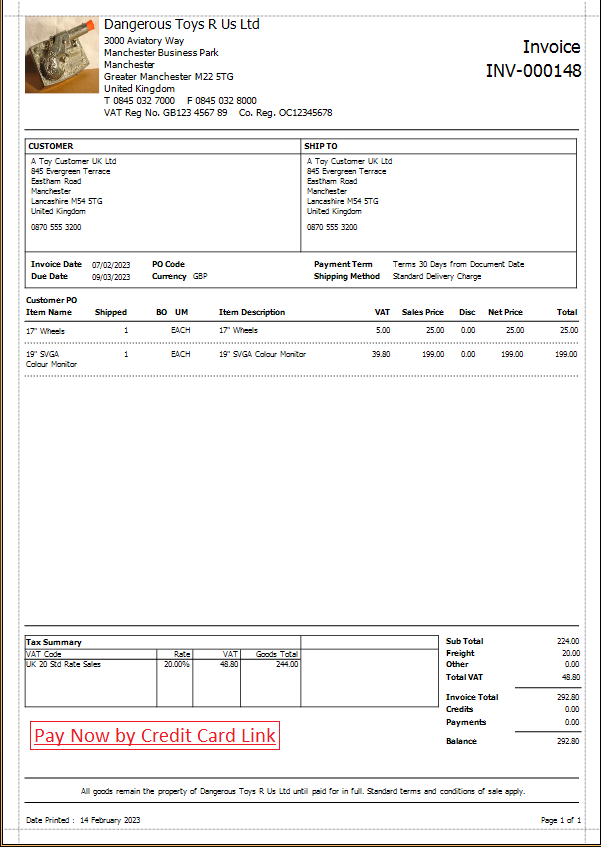Click the Tax Summary table heading
This screenshot has width=601, height=847.
point(55,642)
